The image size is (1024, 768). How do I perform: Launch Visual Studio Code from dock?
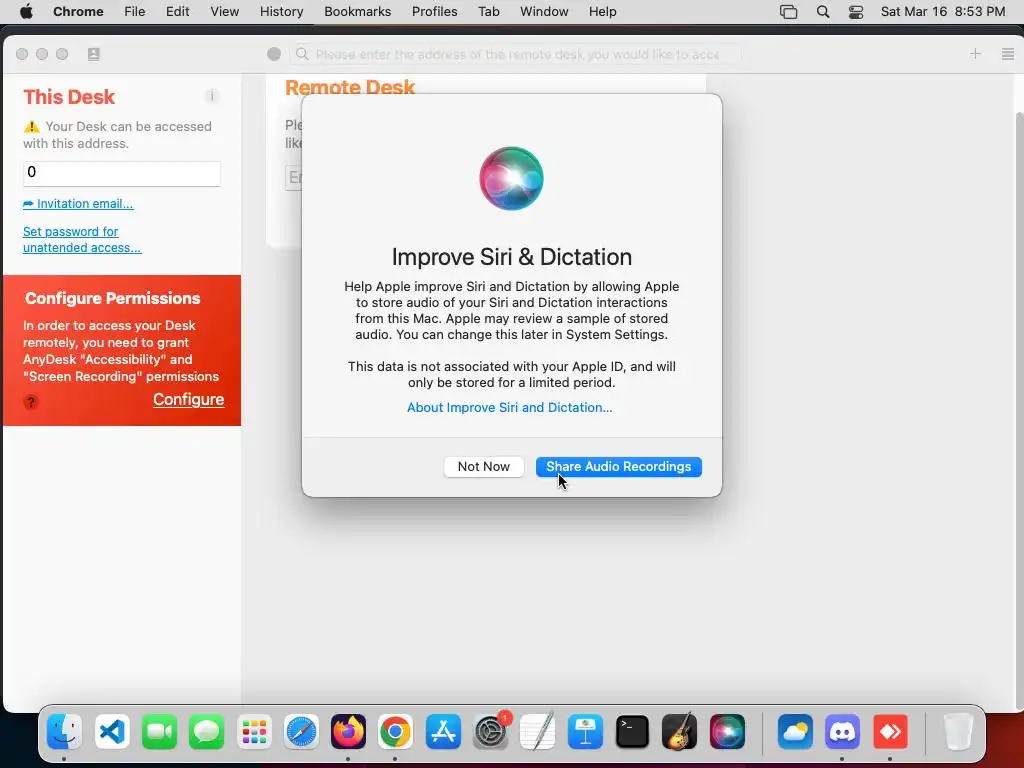pyautogui.click(x=112, y=731)
